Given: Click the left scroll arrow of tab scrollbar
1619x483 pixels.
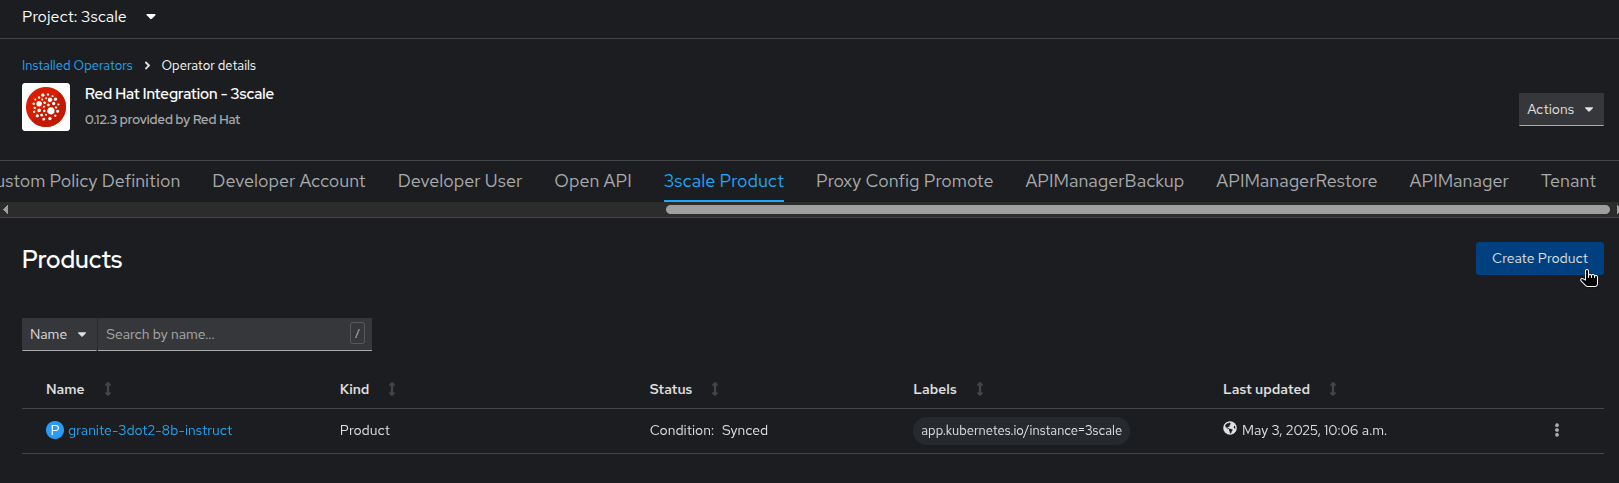Looking at the screenshot, I should coord(5,210).
